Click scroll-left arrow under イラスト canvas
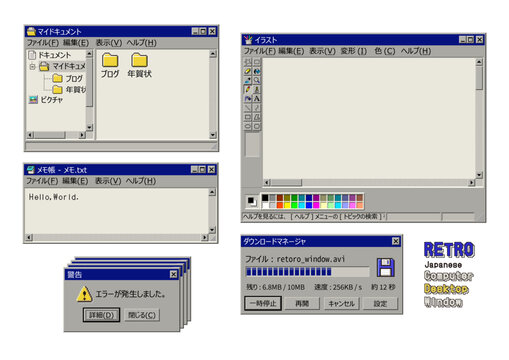This screenshot has height=360, width=509. 267,182
